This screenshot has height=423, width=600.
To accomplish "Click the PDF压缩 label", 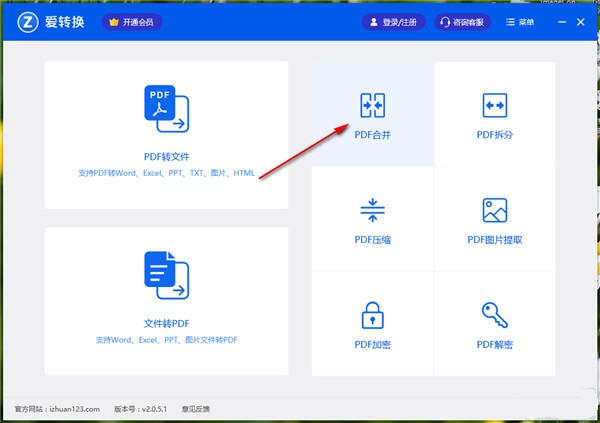I will [372, 240].
